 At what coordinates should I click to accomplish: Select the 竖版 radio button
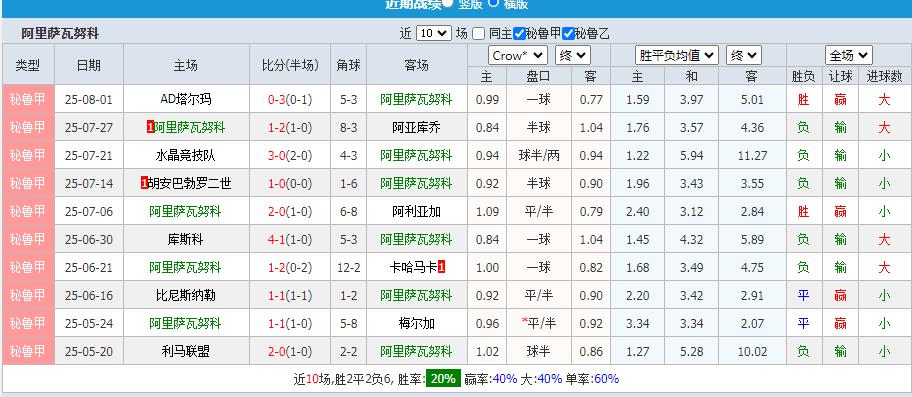click(447, 3)
